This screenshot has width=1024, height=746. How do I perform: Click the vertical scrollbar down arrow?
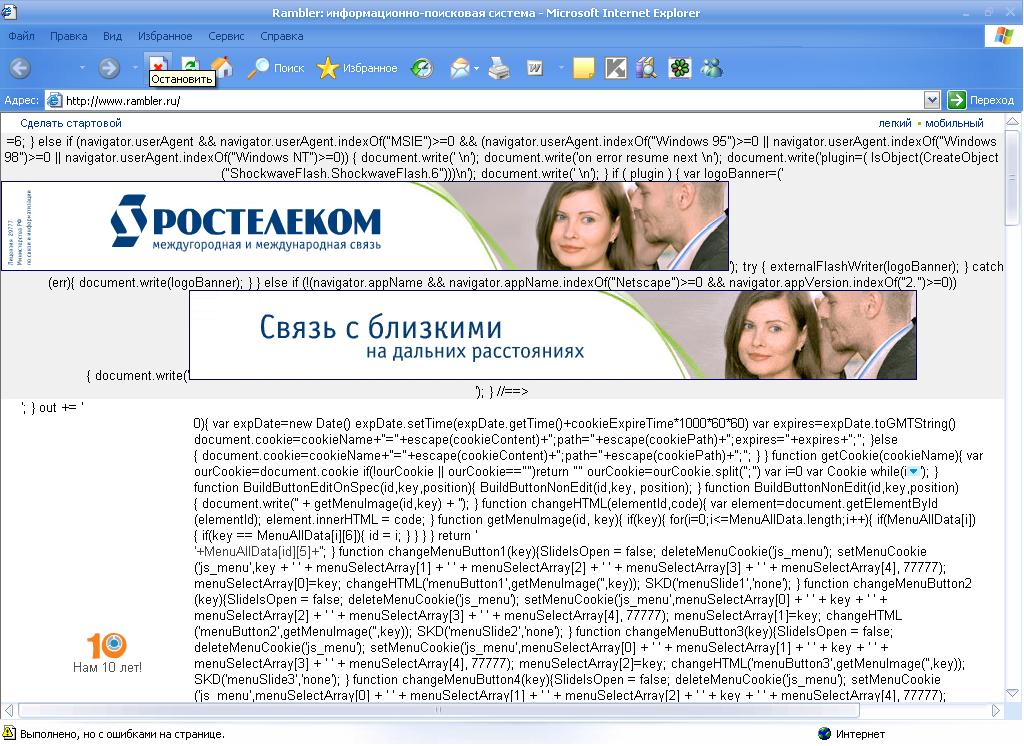(1012, 693)
